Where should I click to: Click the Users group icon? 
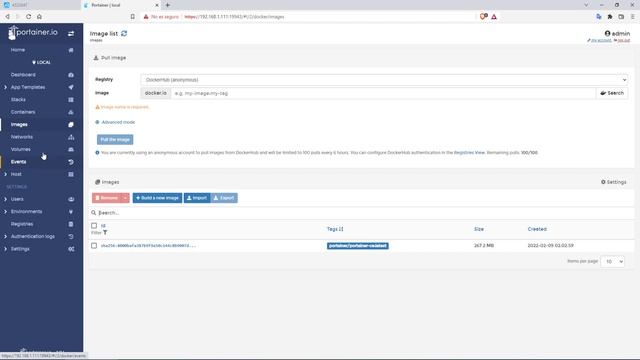pos(71,199)
